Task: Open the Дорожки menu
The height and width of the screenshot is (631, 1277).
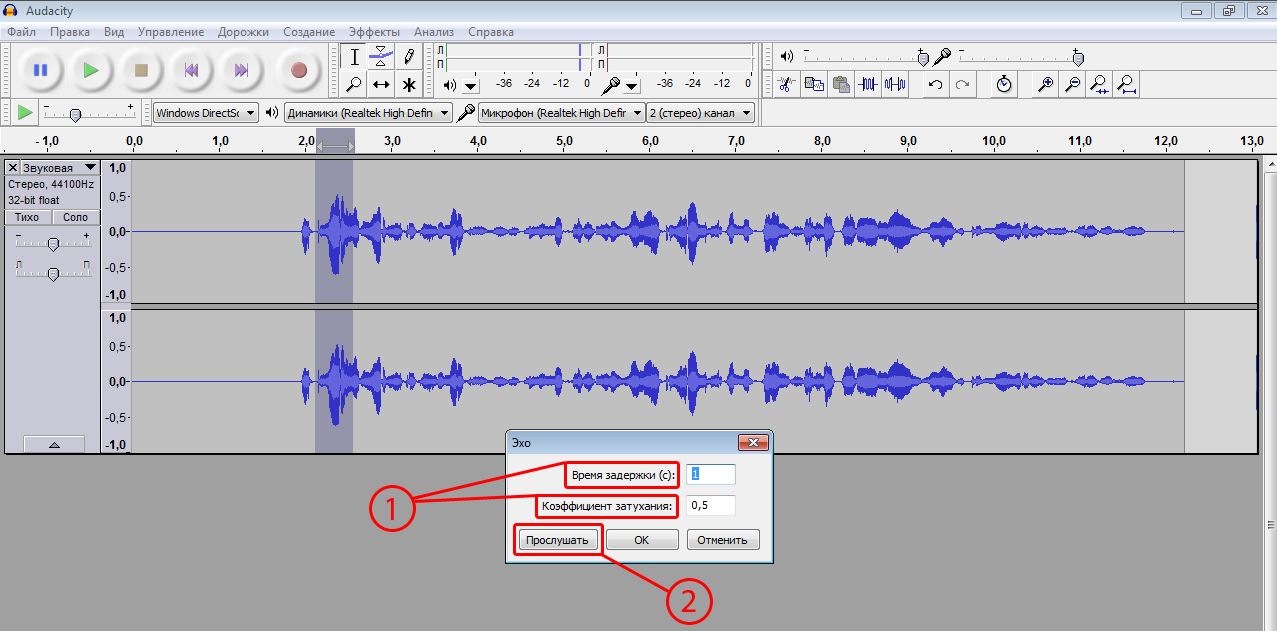Action: pyautogui.click(x=244, y=32)
